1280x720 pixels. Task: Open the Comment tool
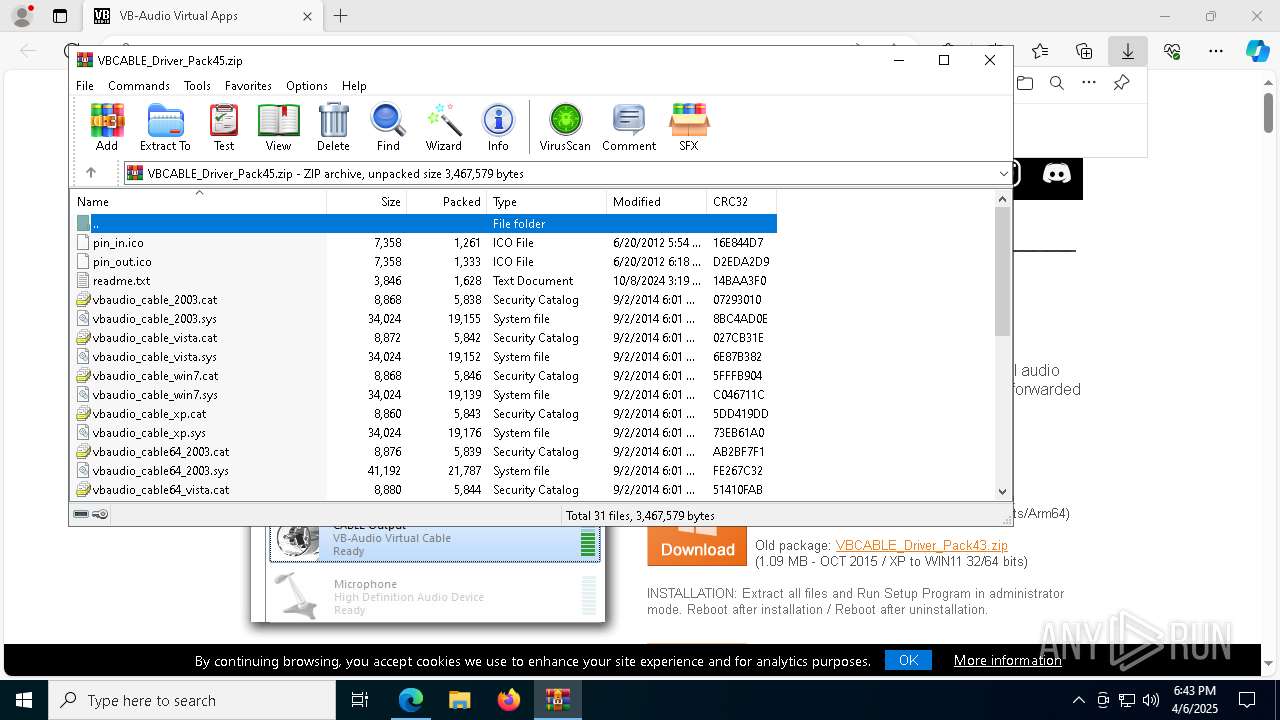pyautogui.click(x=629, y=127)
